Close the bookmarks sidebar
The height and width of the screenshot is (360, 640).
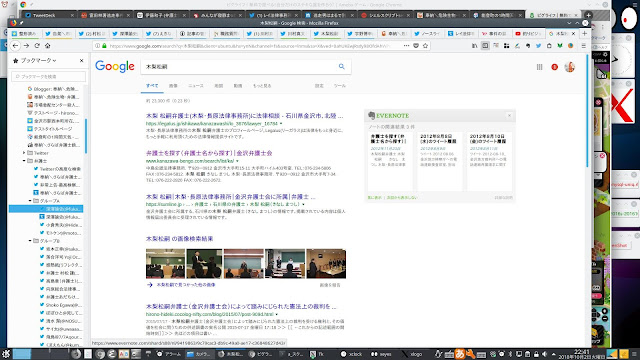click(x=82, y=60)
